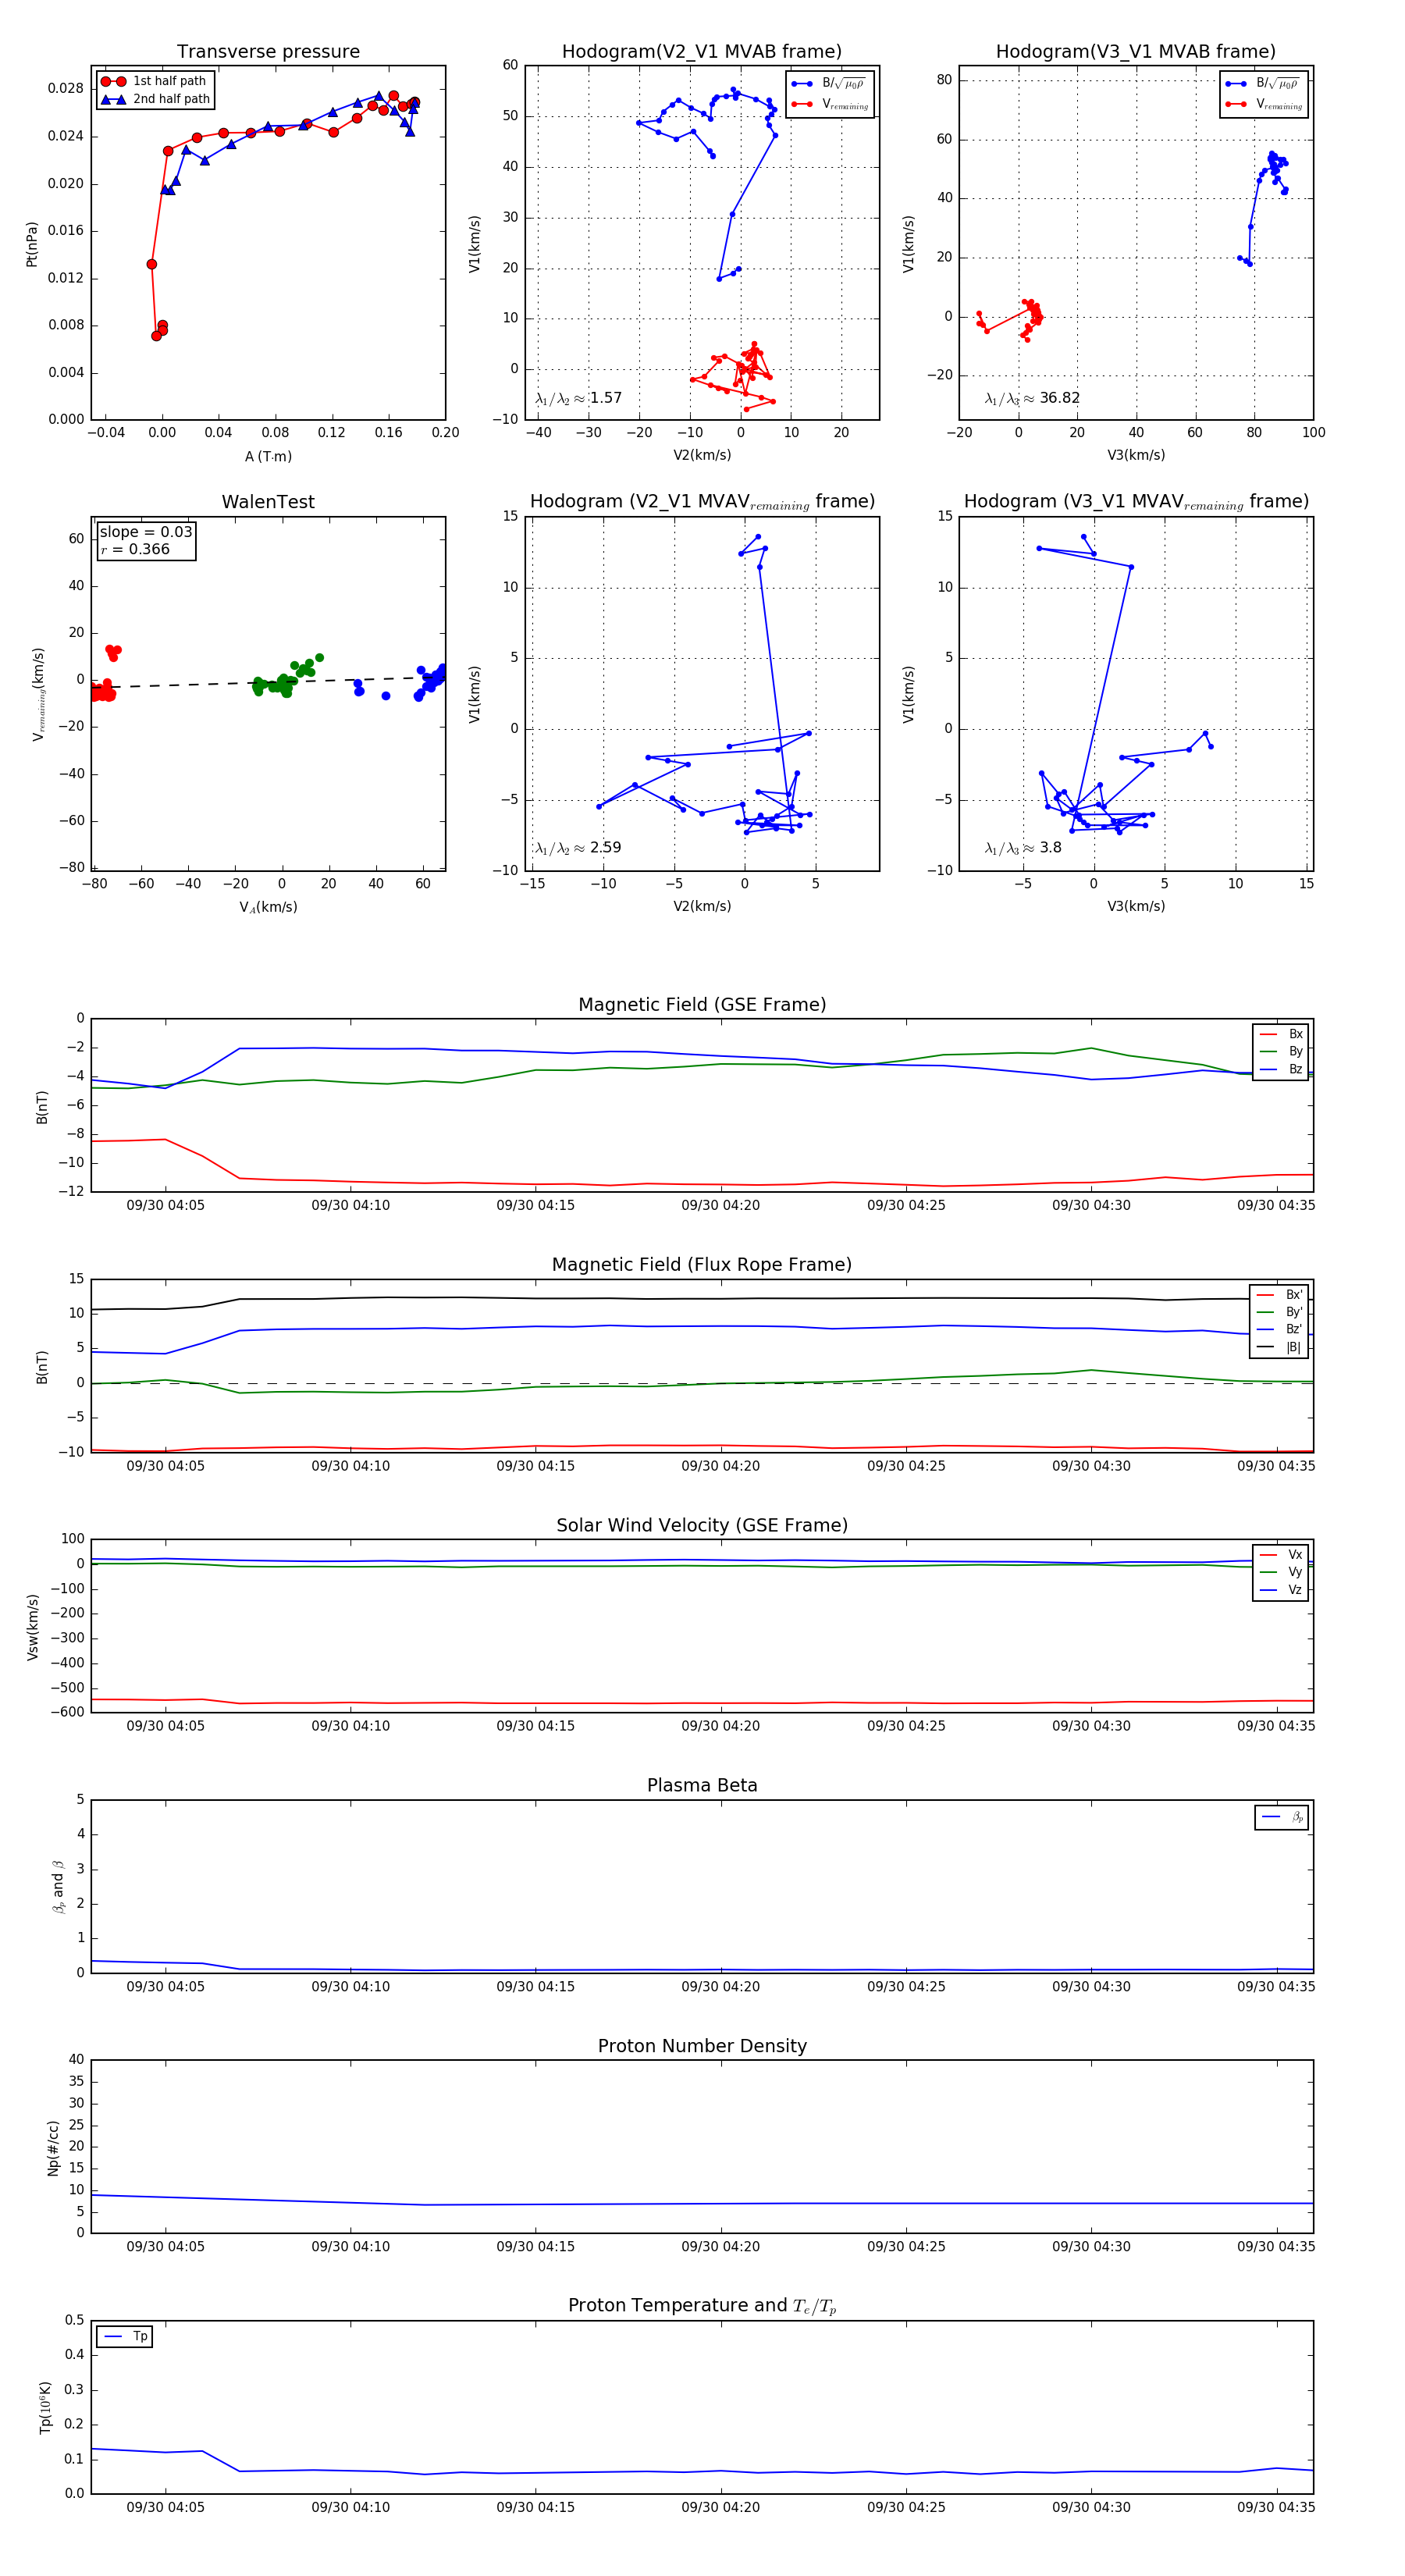Click "Hodogram(V3_V1 MVAB frame)" title
Screen dimensions: 1405x2576
1136,52
